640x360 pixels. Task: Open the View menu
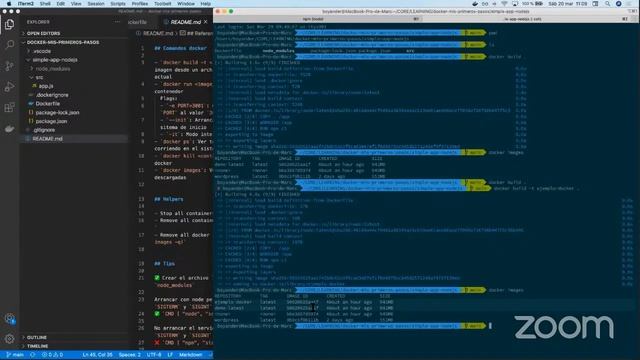click(76, 4)
